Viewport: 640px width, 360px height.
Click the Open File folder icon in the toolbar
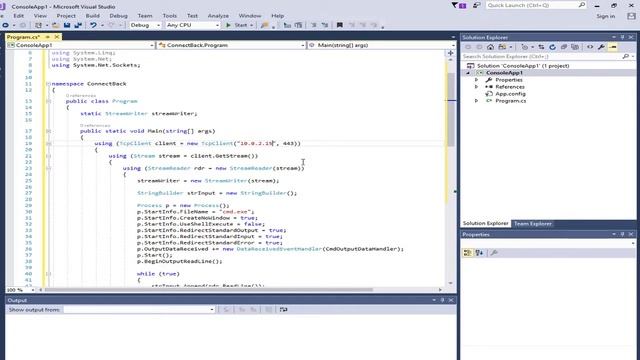(56, 25)
